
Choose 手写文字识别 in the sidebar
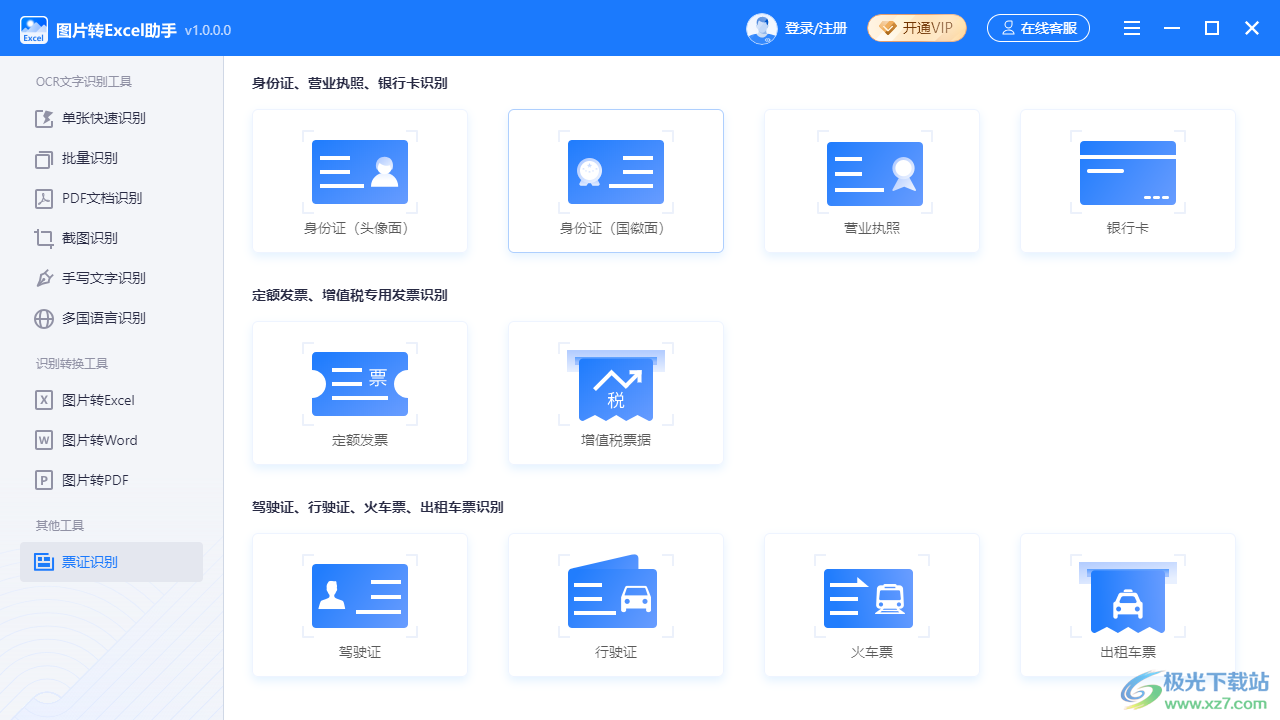click(111, 278)
